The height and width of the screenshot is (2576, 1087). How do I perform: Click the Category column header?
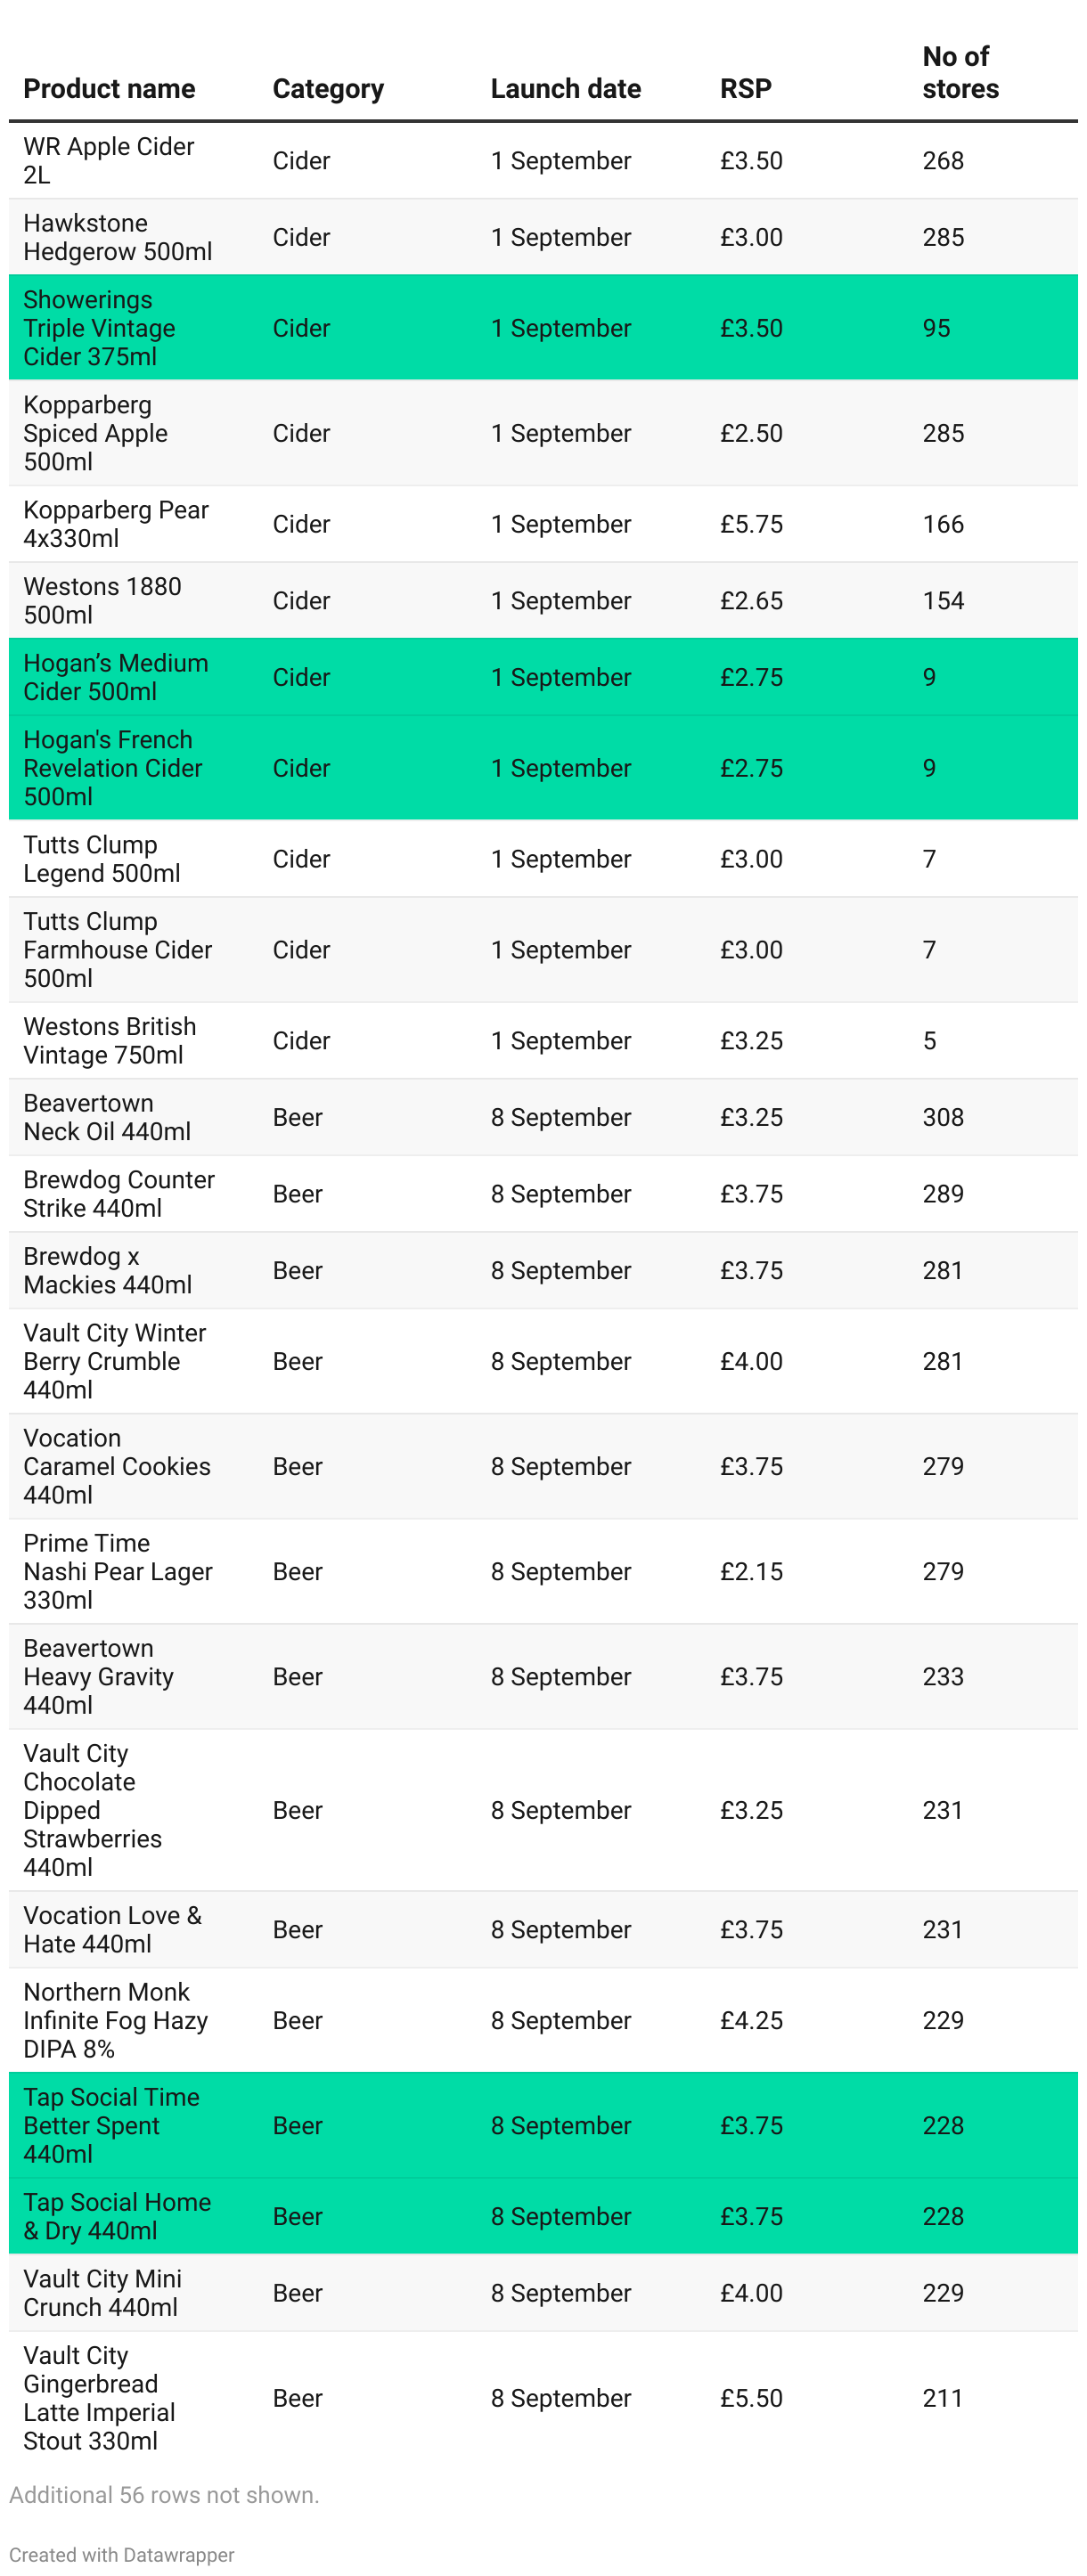328,89
